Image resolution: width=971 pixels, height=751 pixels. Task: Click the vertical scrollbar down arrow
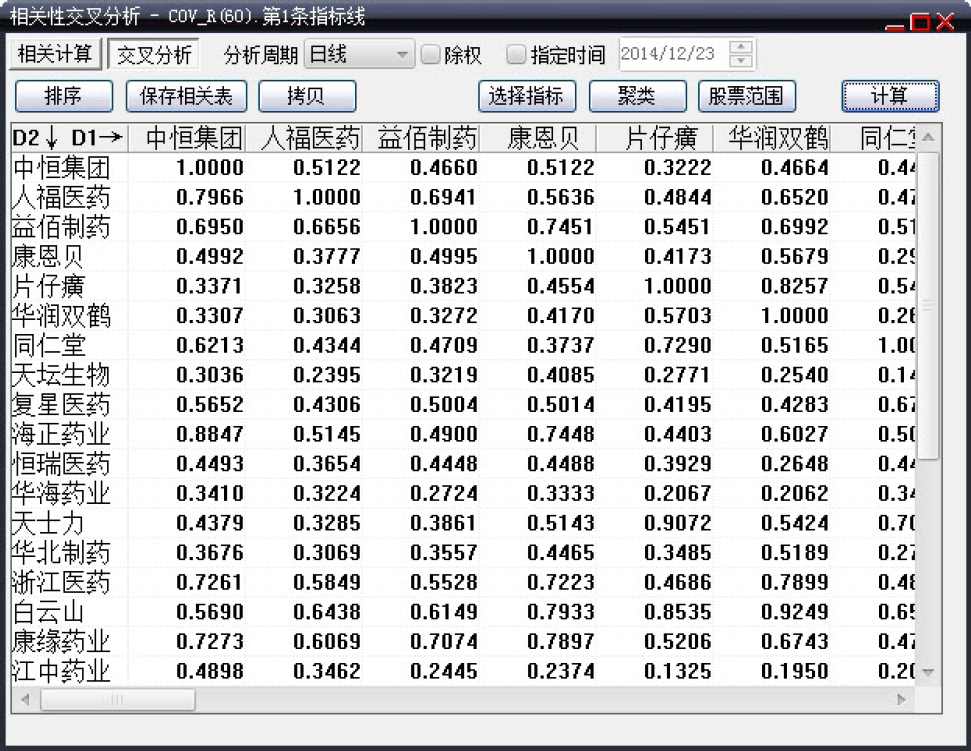point(928,672)
